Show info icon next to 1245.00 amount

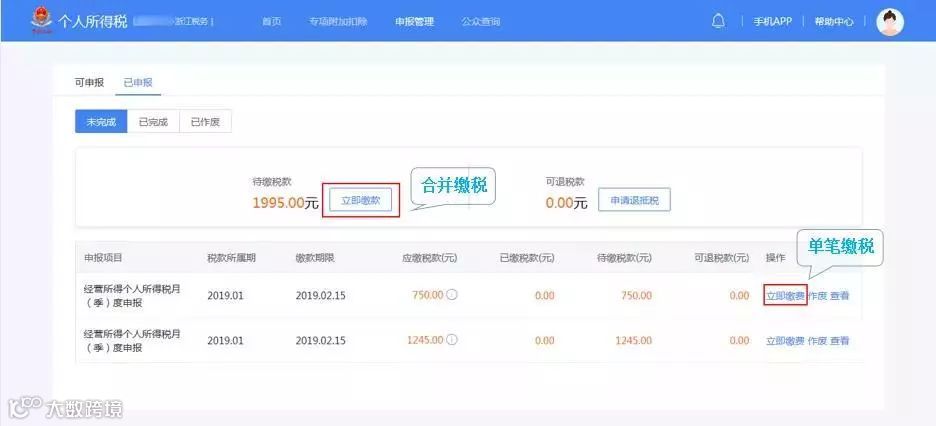[452, 339]
